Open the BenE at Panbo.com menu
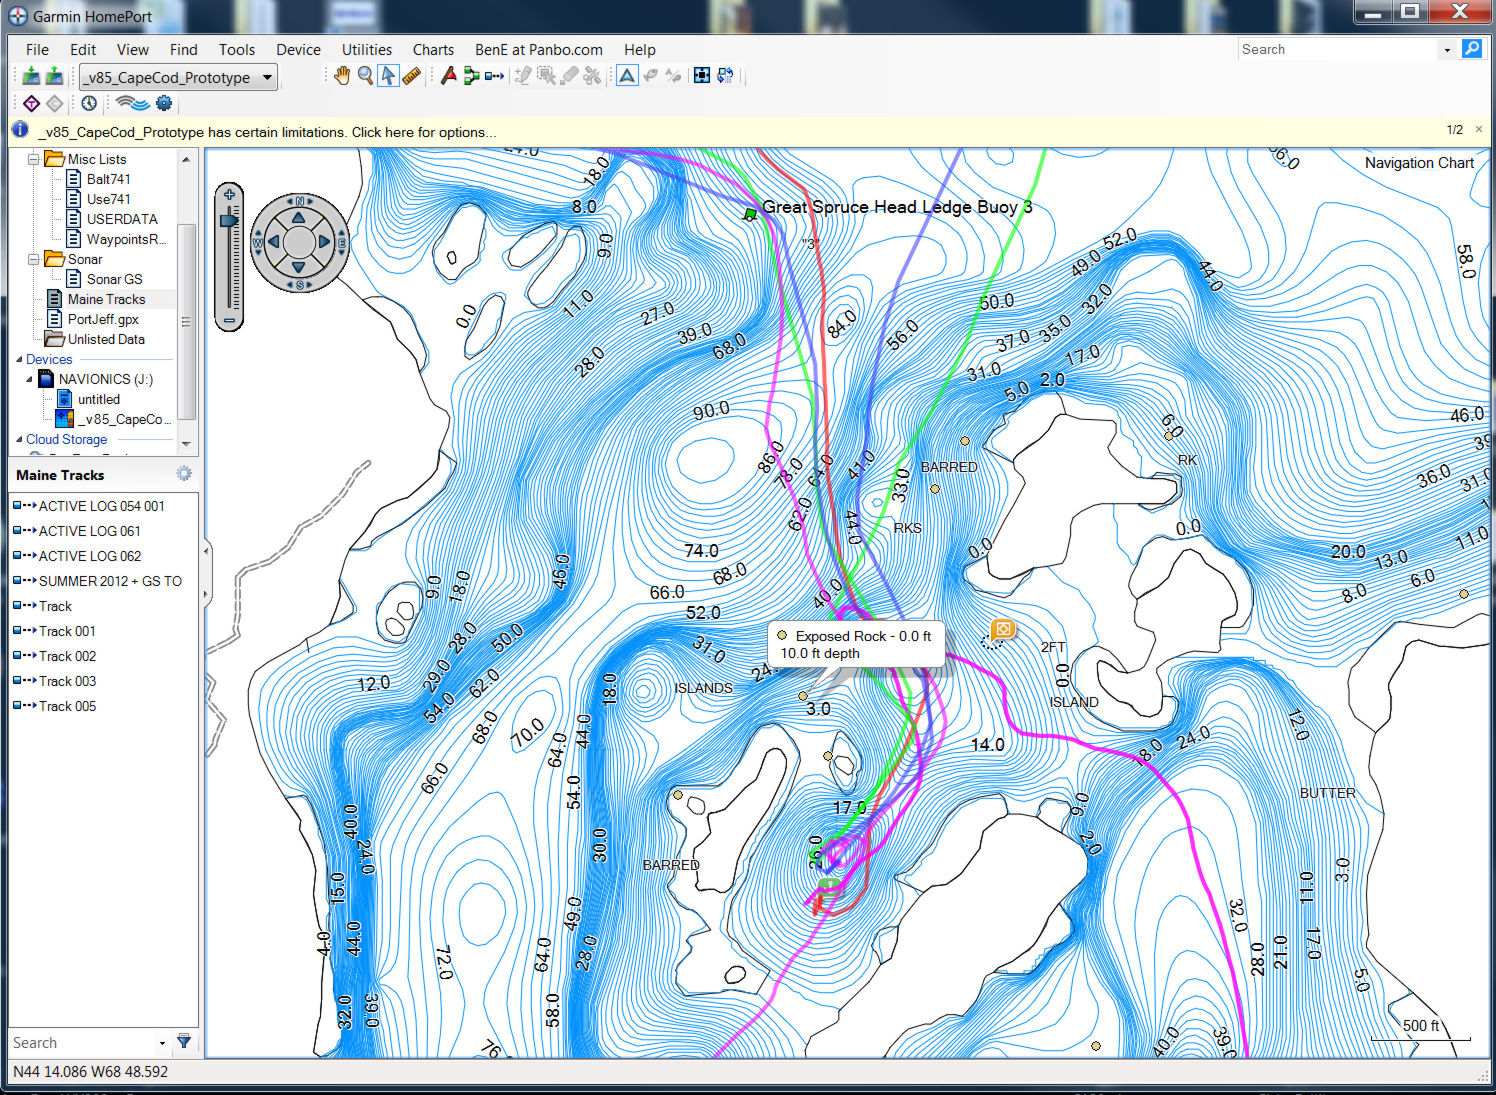This screenshot has height=1095, width=1496. coord(539,49)
